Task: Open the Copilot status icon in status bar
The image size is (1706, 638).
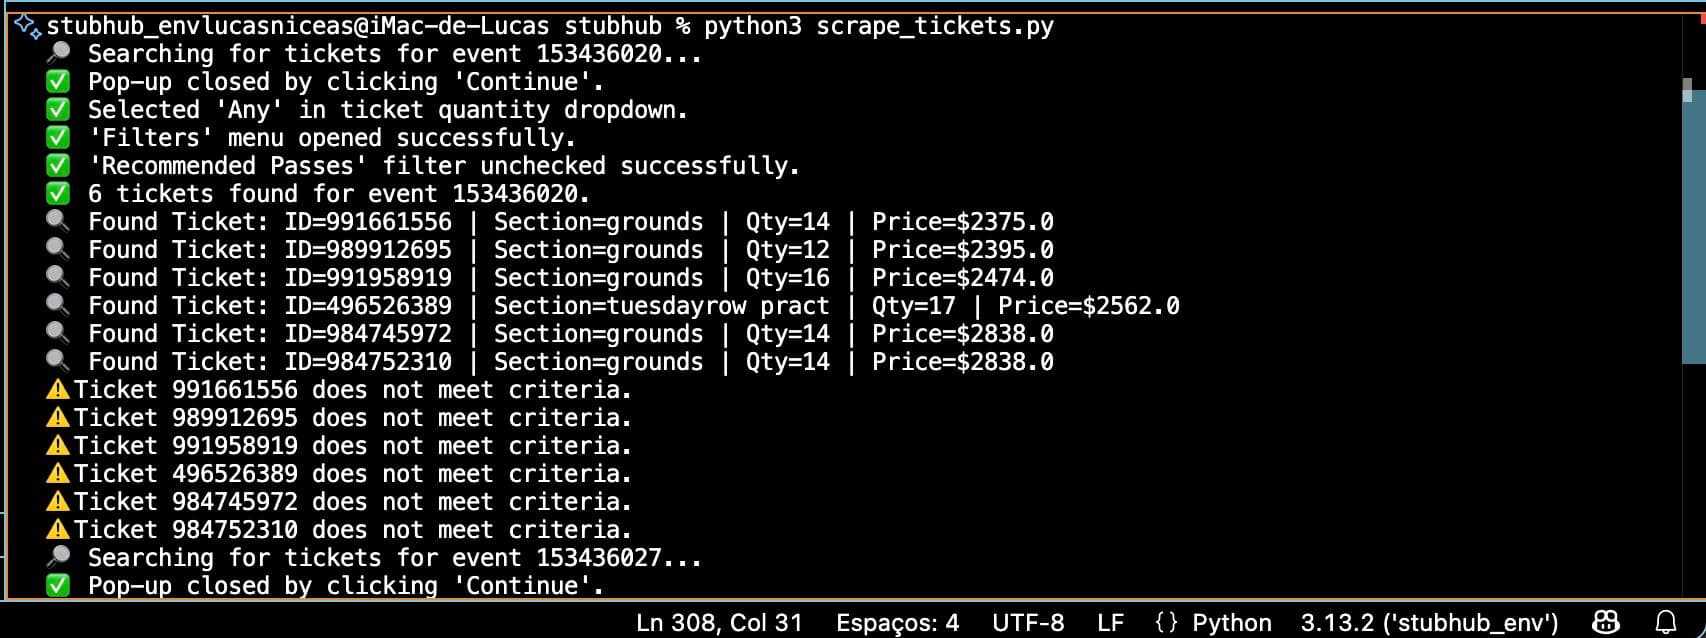Action: pos(1606,622)
